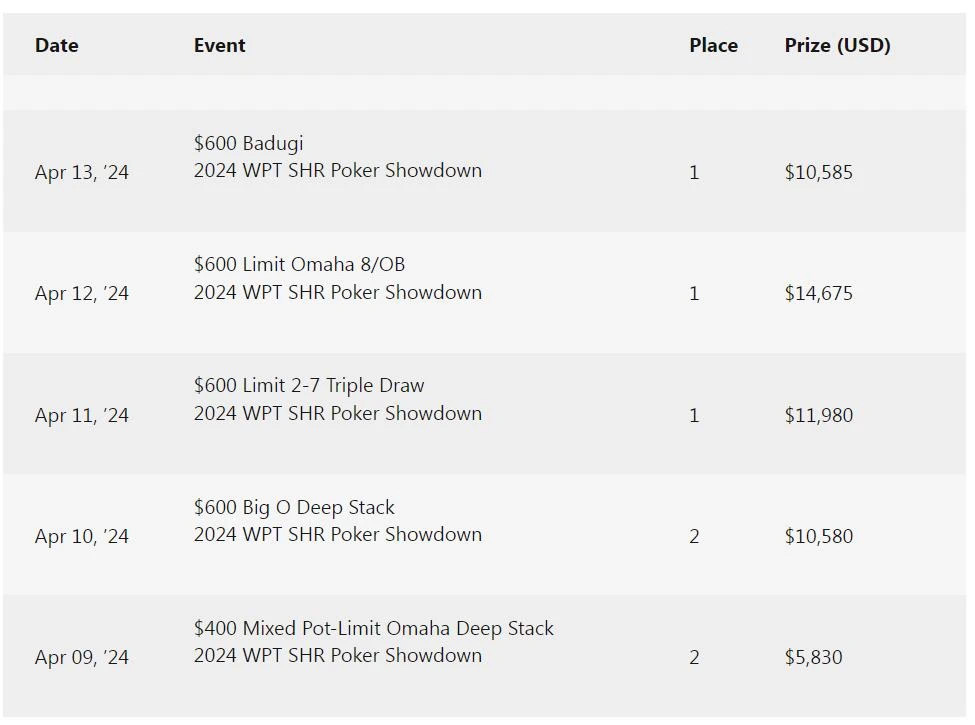Select the Apr 10, '24 date cell
The image size is (975, 725).
pyautogui.click(x=82, y=537)
